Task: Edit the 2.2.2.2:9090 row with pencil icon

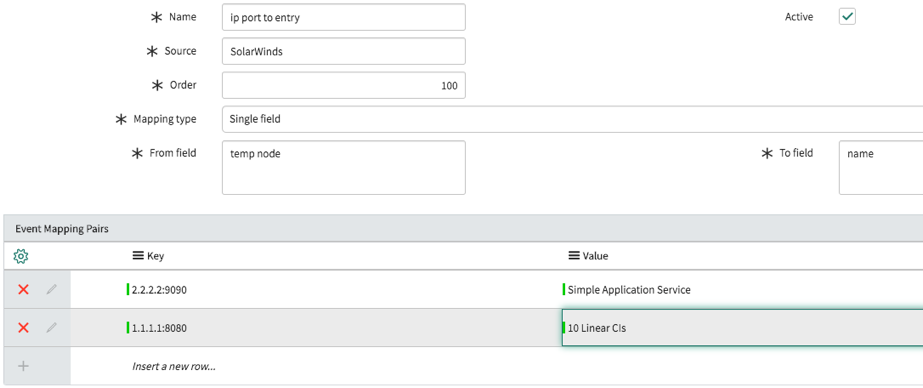Action: click(x=52, y=290)
